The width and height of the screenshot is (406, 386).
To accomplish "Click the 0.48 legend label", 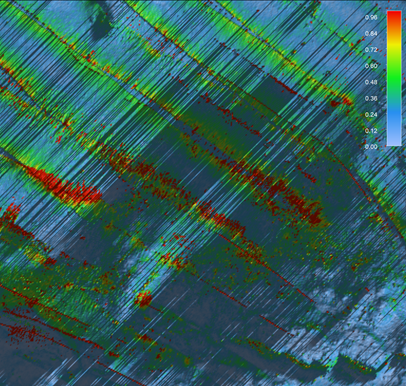I will click(371, 82).
